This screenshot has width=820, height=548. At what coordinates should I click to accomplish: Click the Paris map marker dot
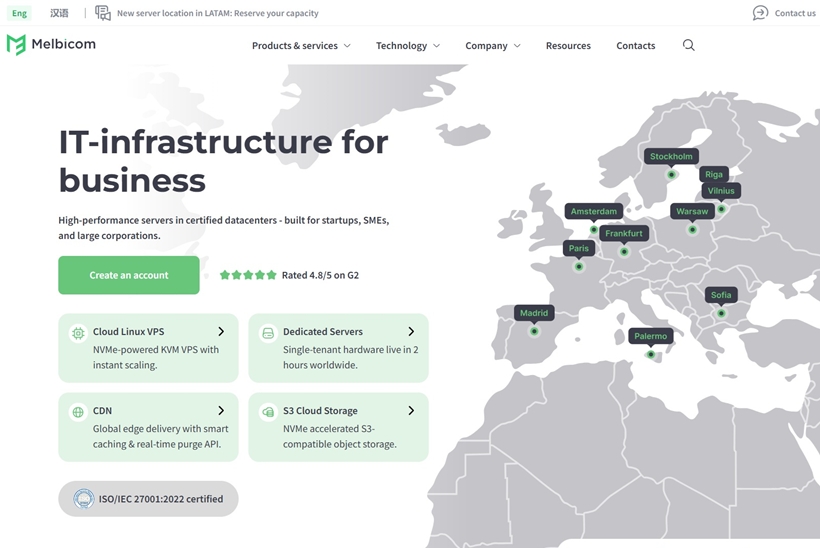coord(578,267)
